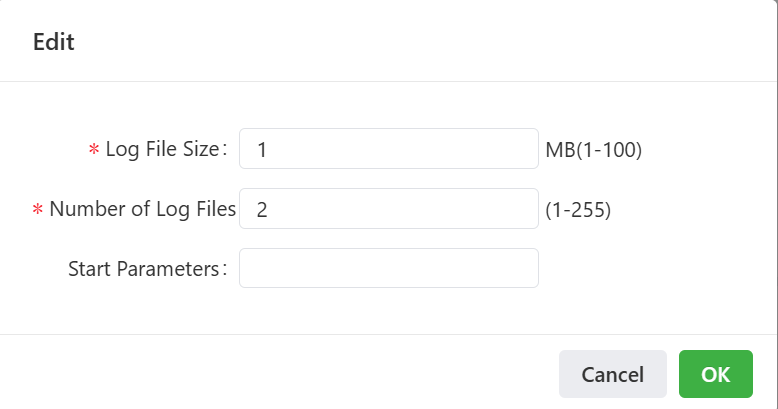Click the (1-255) range hint text
This screenshot has height=409, width=778.
[x=578, y=210]
